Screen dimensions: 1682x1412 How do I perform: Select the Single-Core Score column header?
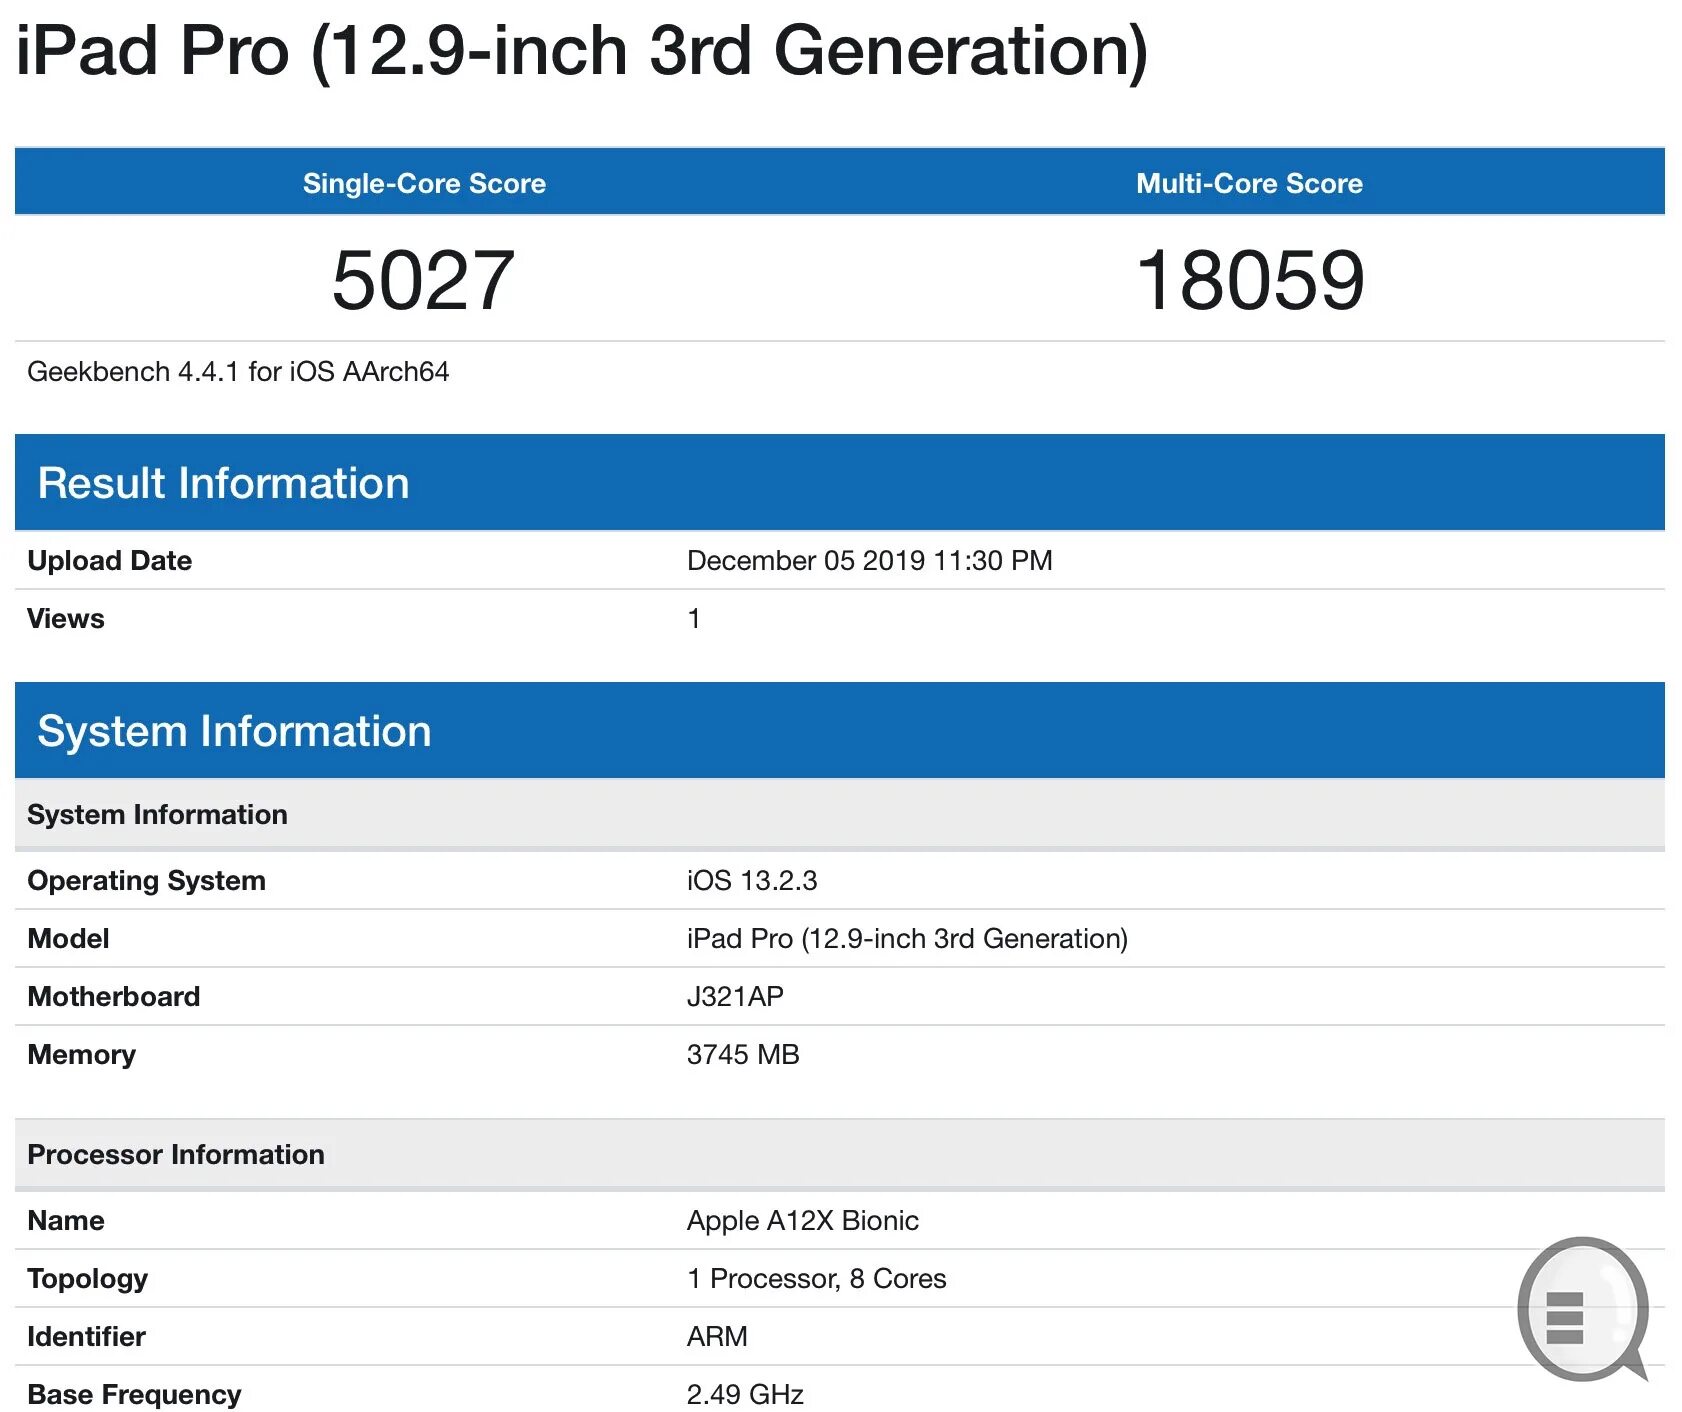(424, 183)
